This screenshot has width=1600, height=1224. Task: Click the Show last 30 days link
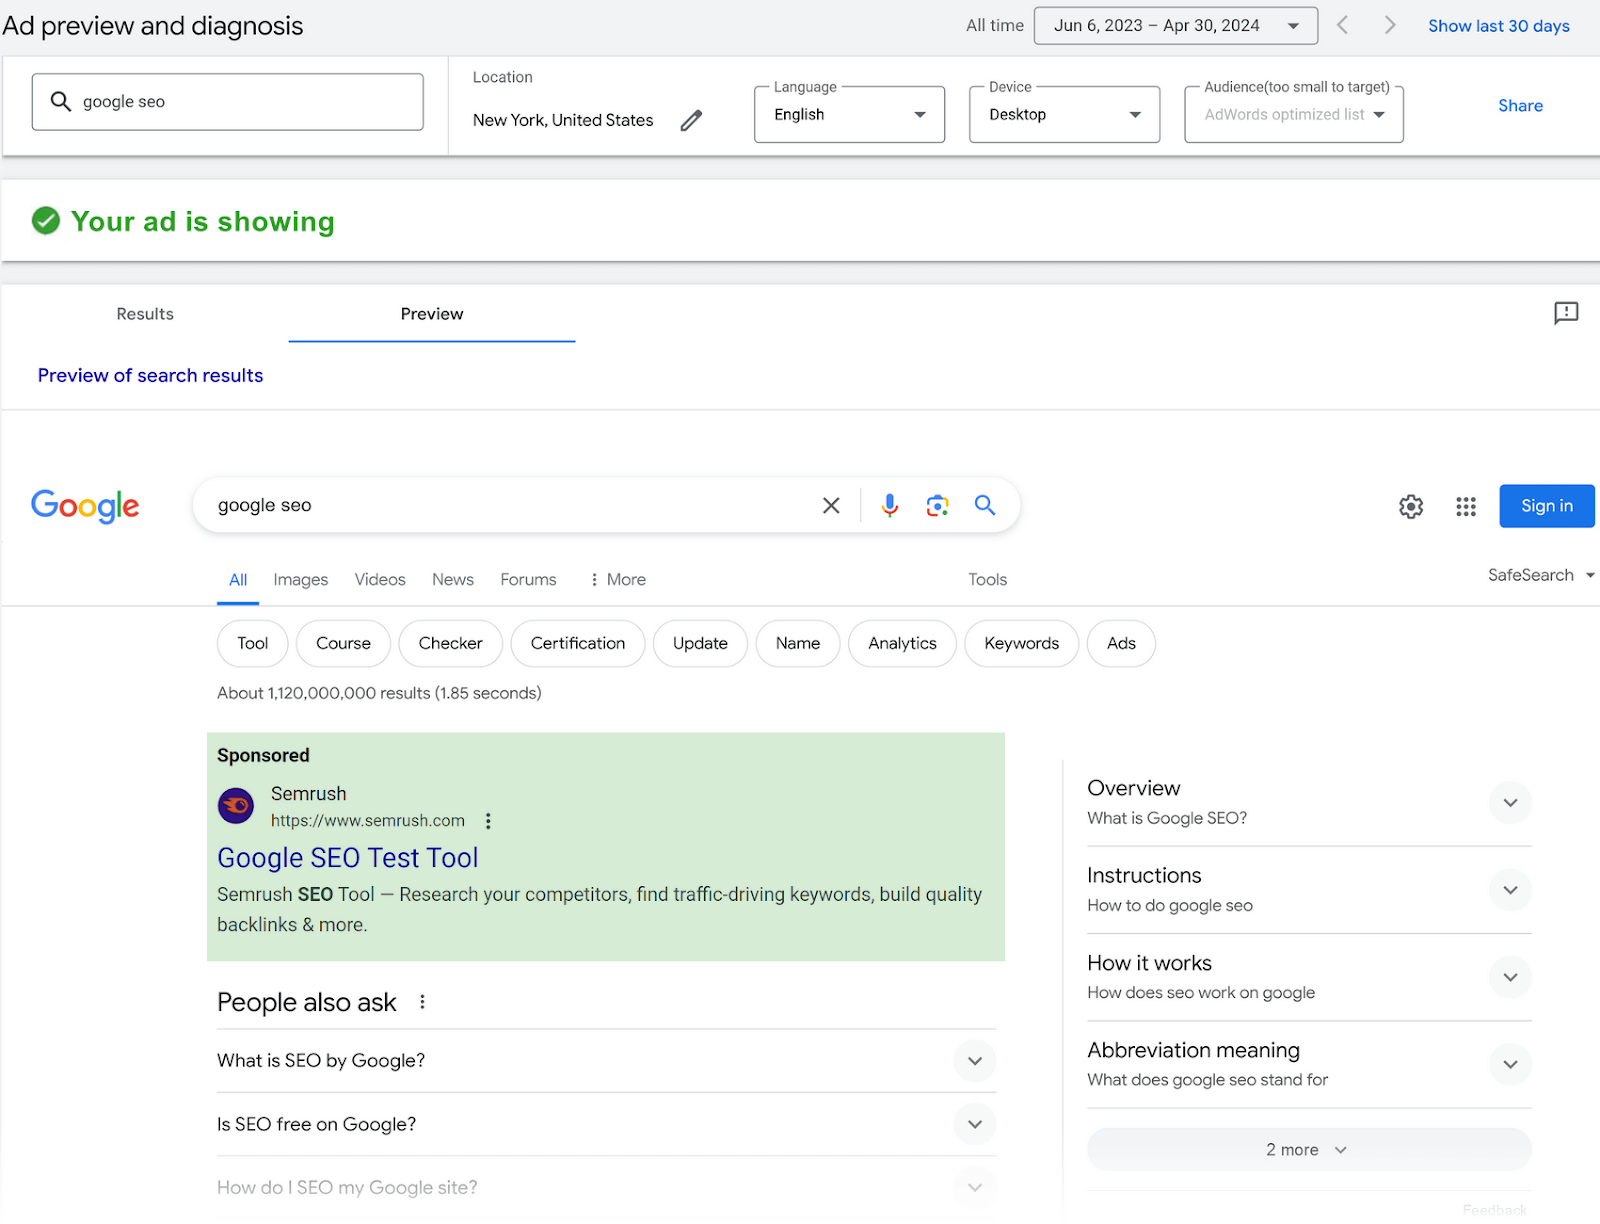(1498, 25)
